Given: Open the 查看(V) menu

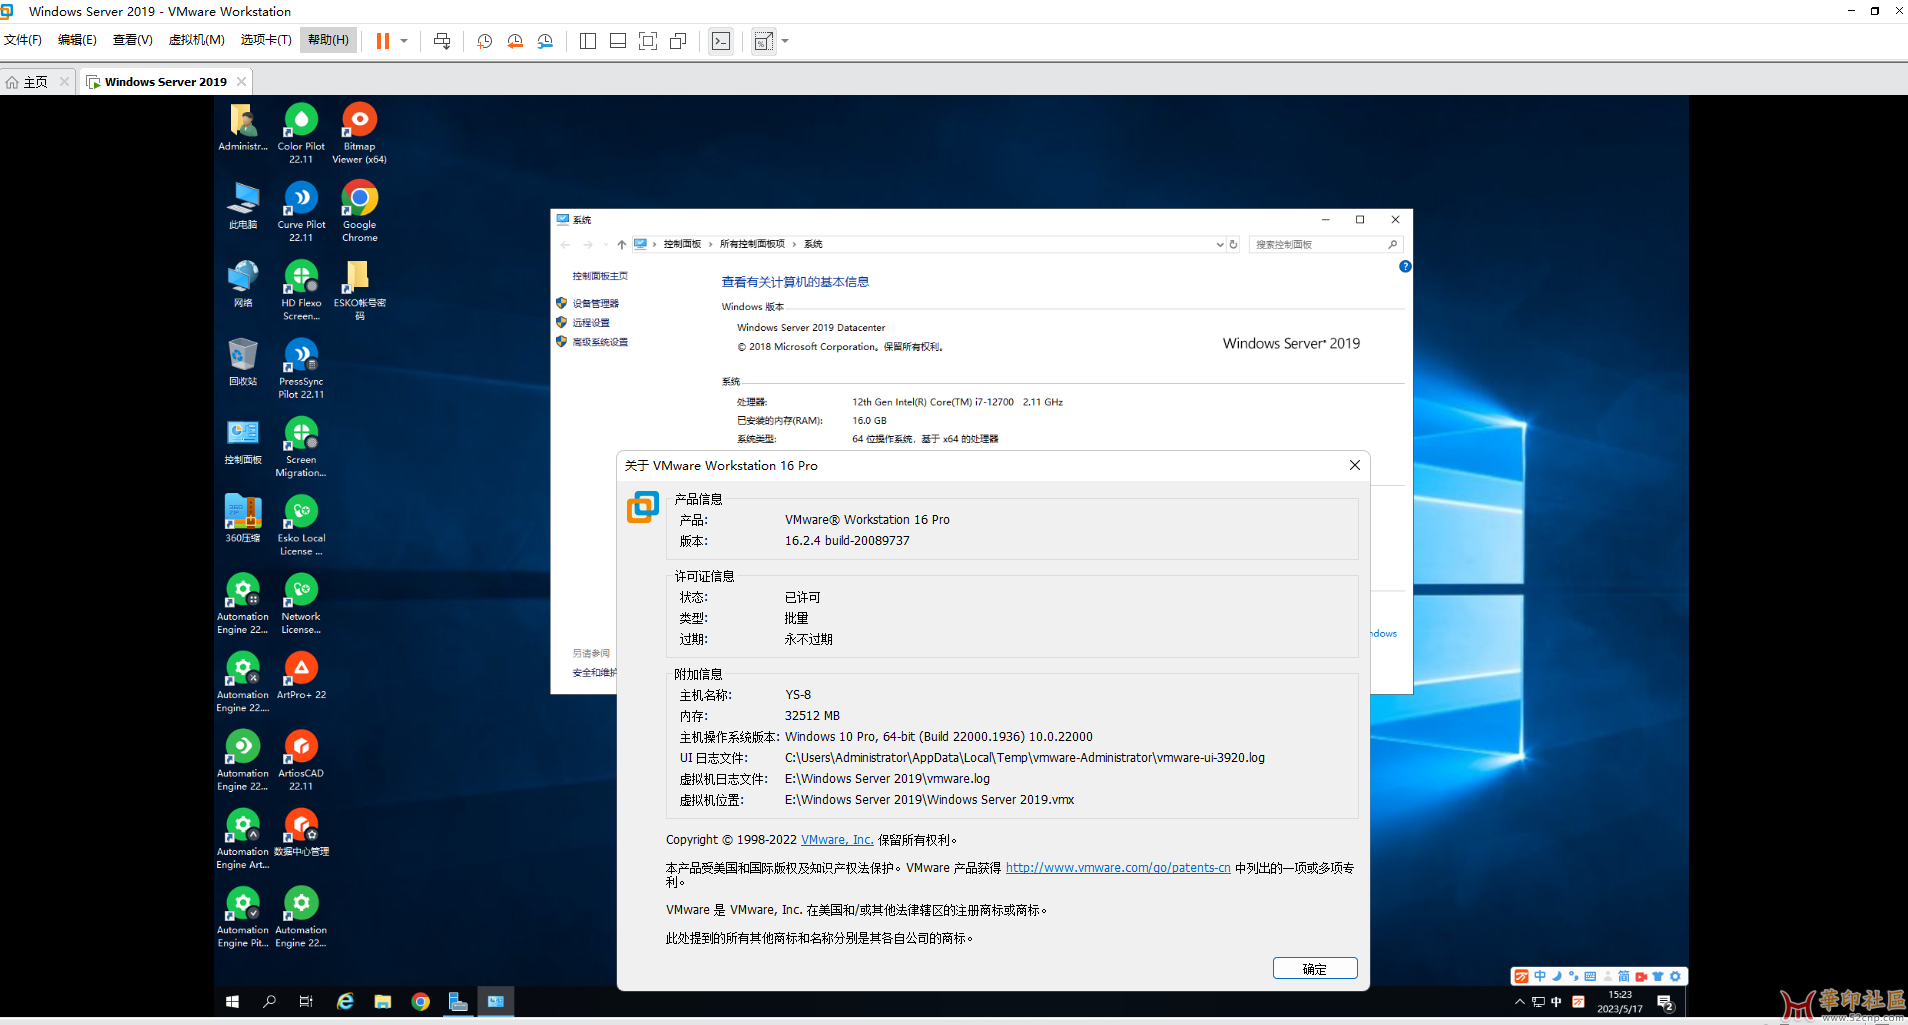Looking at the screenshot, I should [x=133, y=40].
